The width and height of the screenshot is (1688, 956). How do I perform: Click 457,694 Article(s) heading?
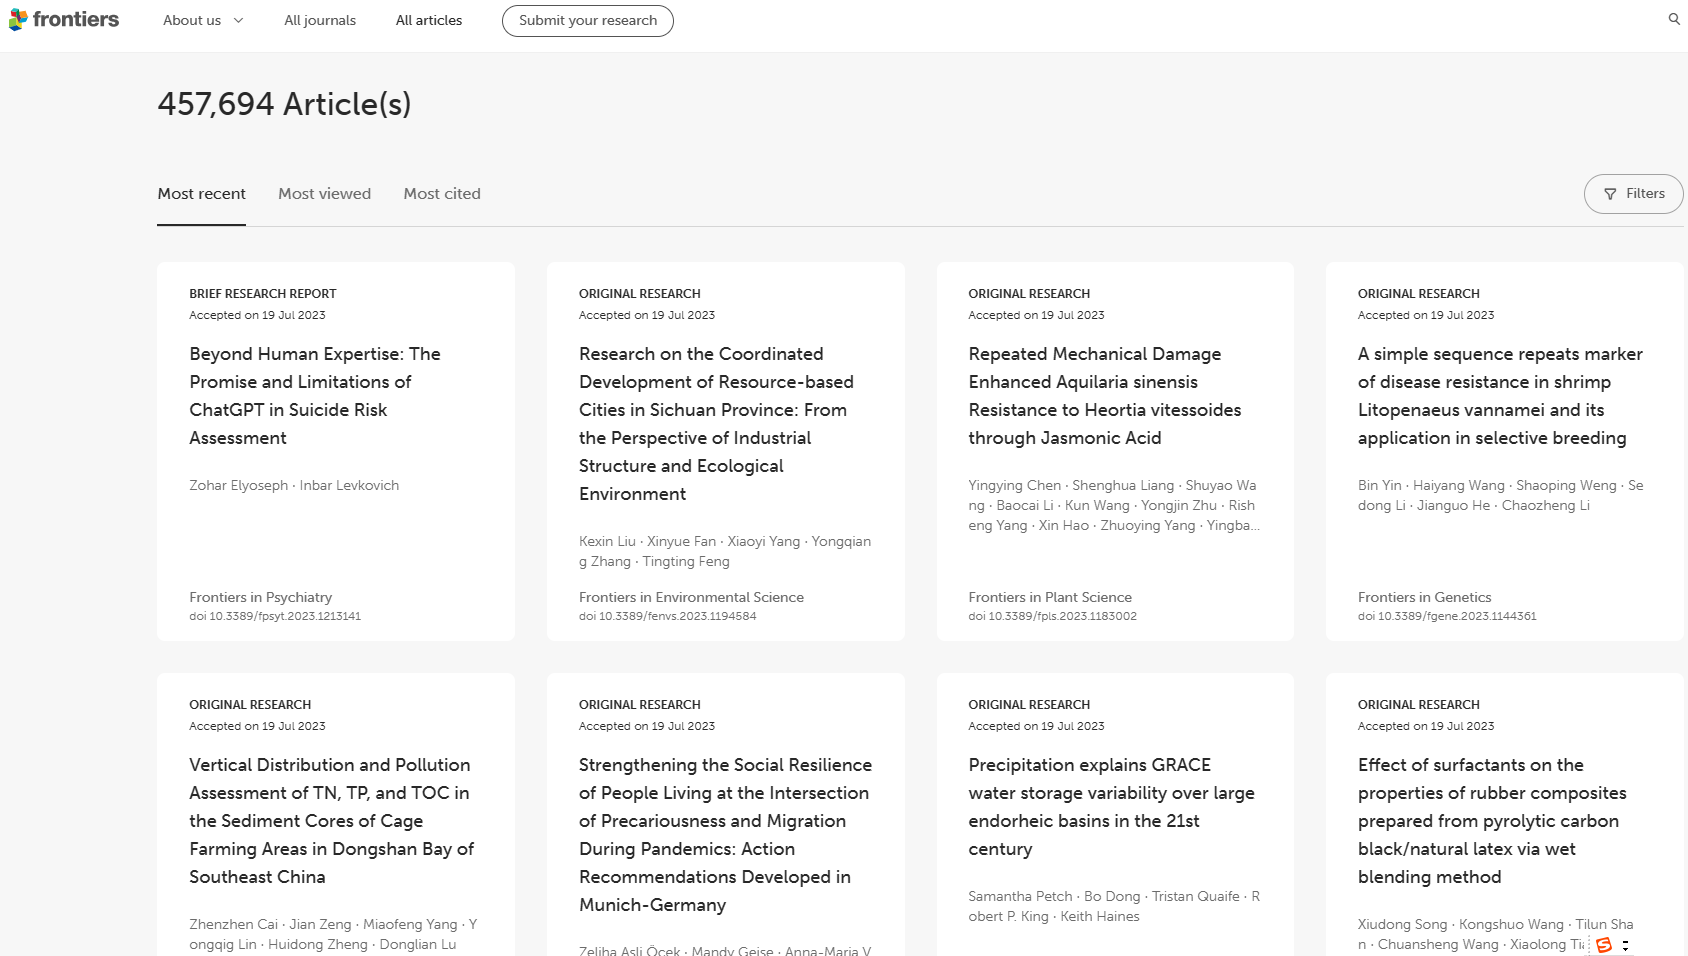coord(284,104)
